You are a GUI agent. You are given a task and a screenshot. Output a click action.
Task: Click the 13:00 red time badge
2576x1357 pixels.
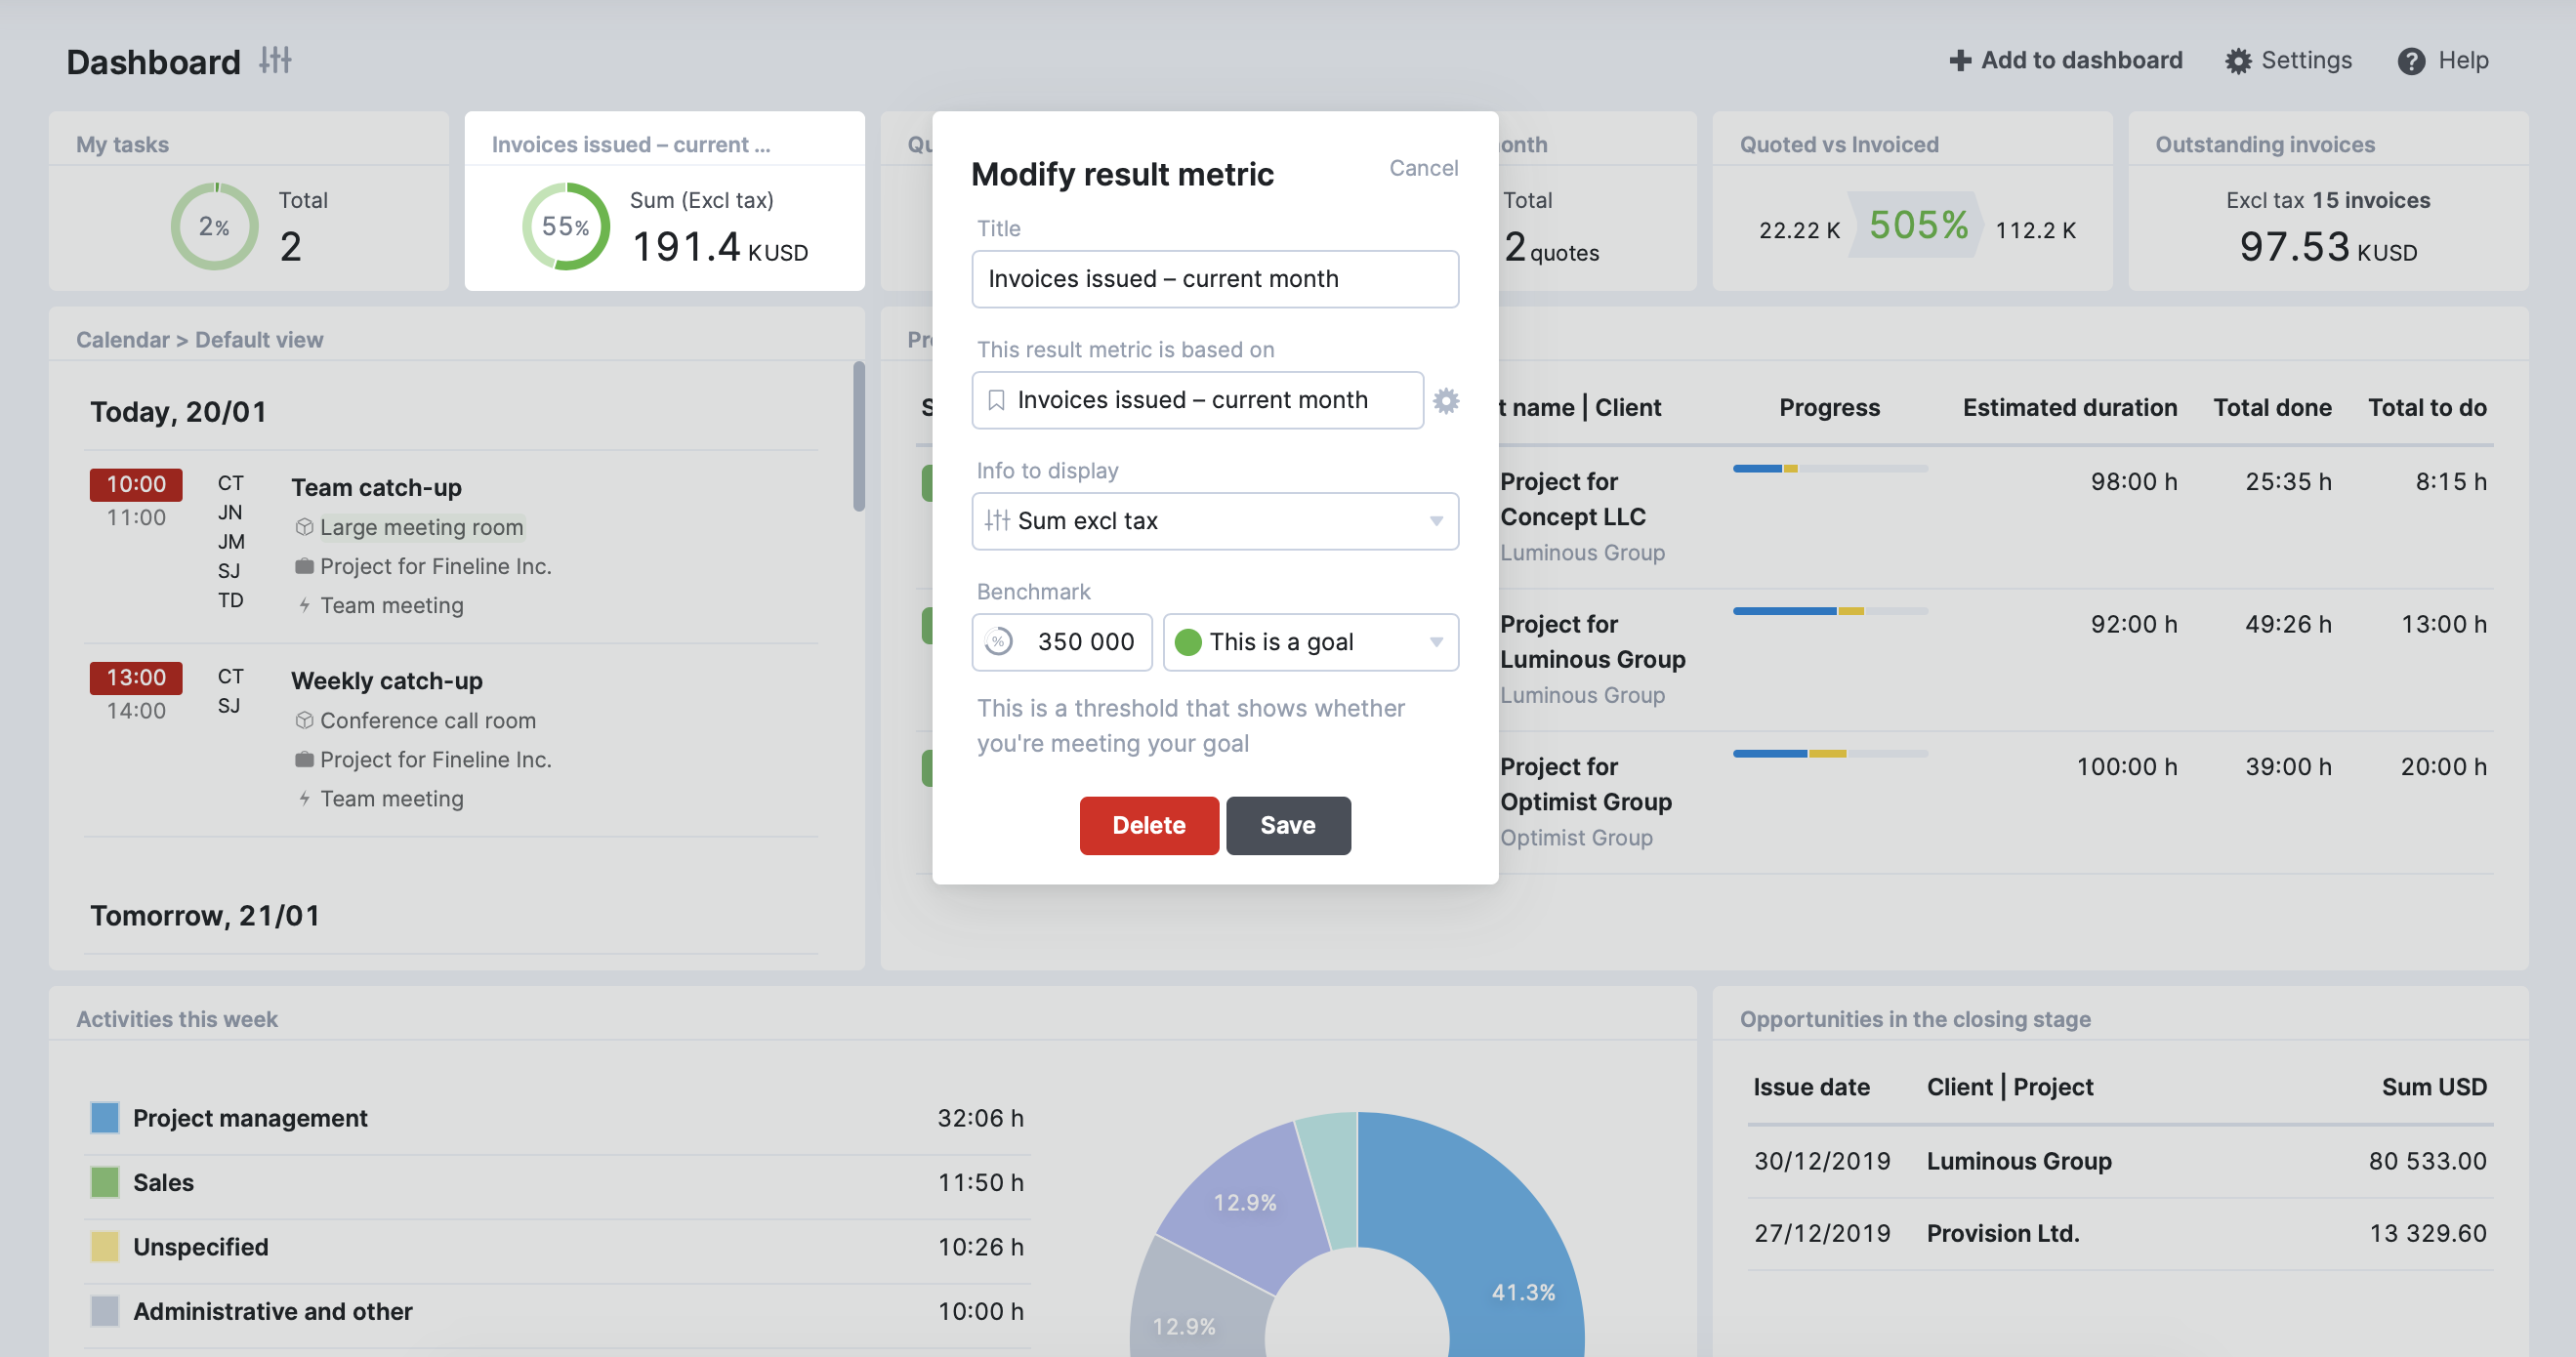[136, 678]
